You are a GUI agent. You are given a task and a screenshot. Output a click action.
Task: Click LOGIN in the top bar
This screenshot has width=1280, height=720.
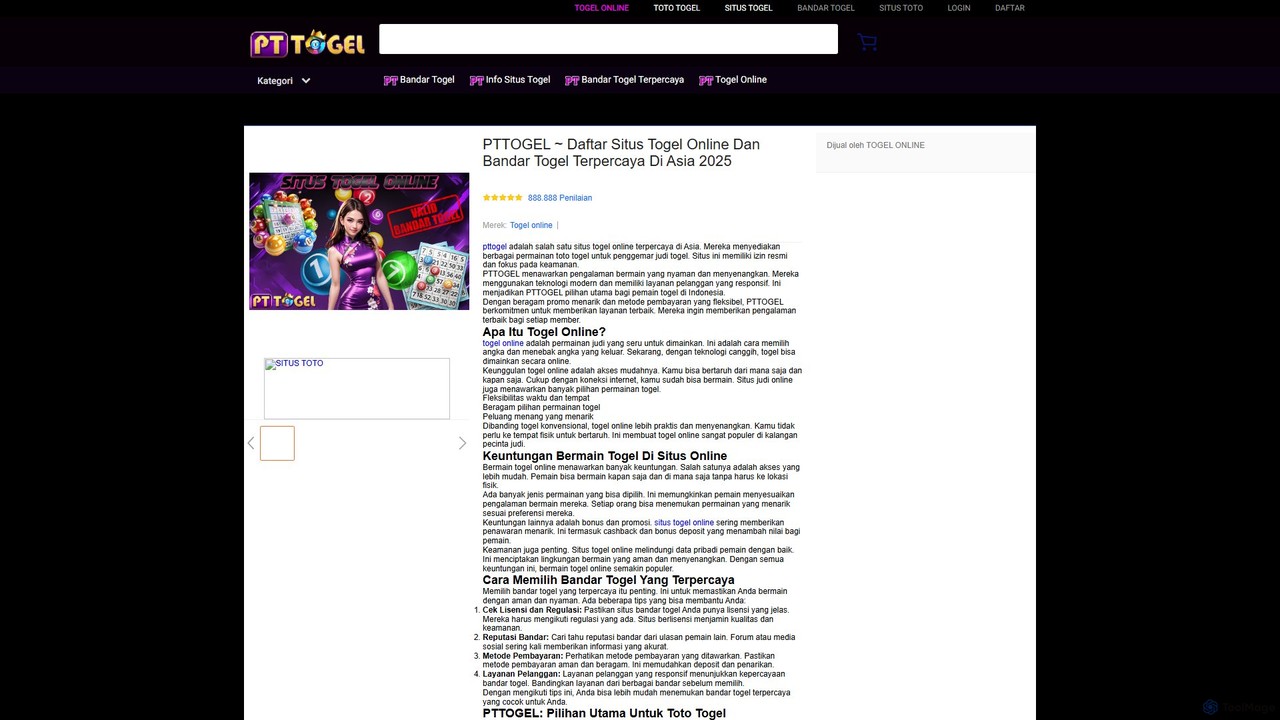pyautogui.click(x=959, y=8)
